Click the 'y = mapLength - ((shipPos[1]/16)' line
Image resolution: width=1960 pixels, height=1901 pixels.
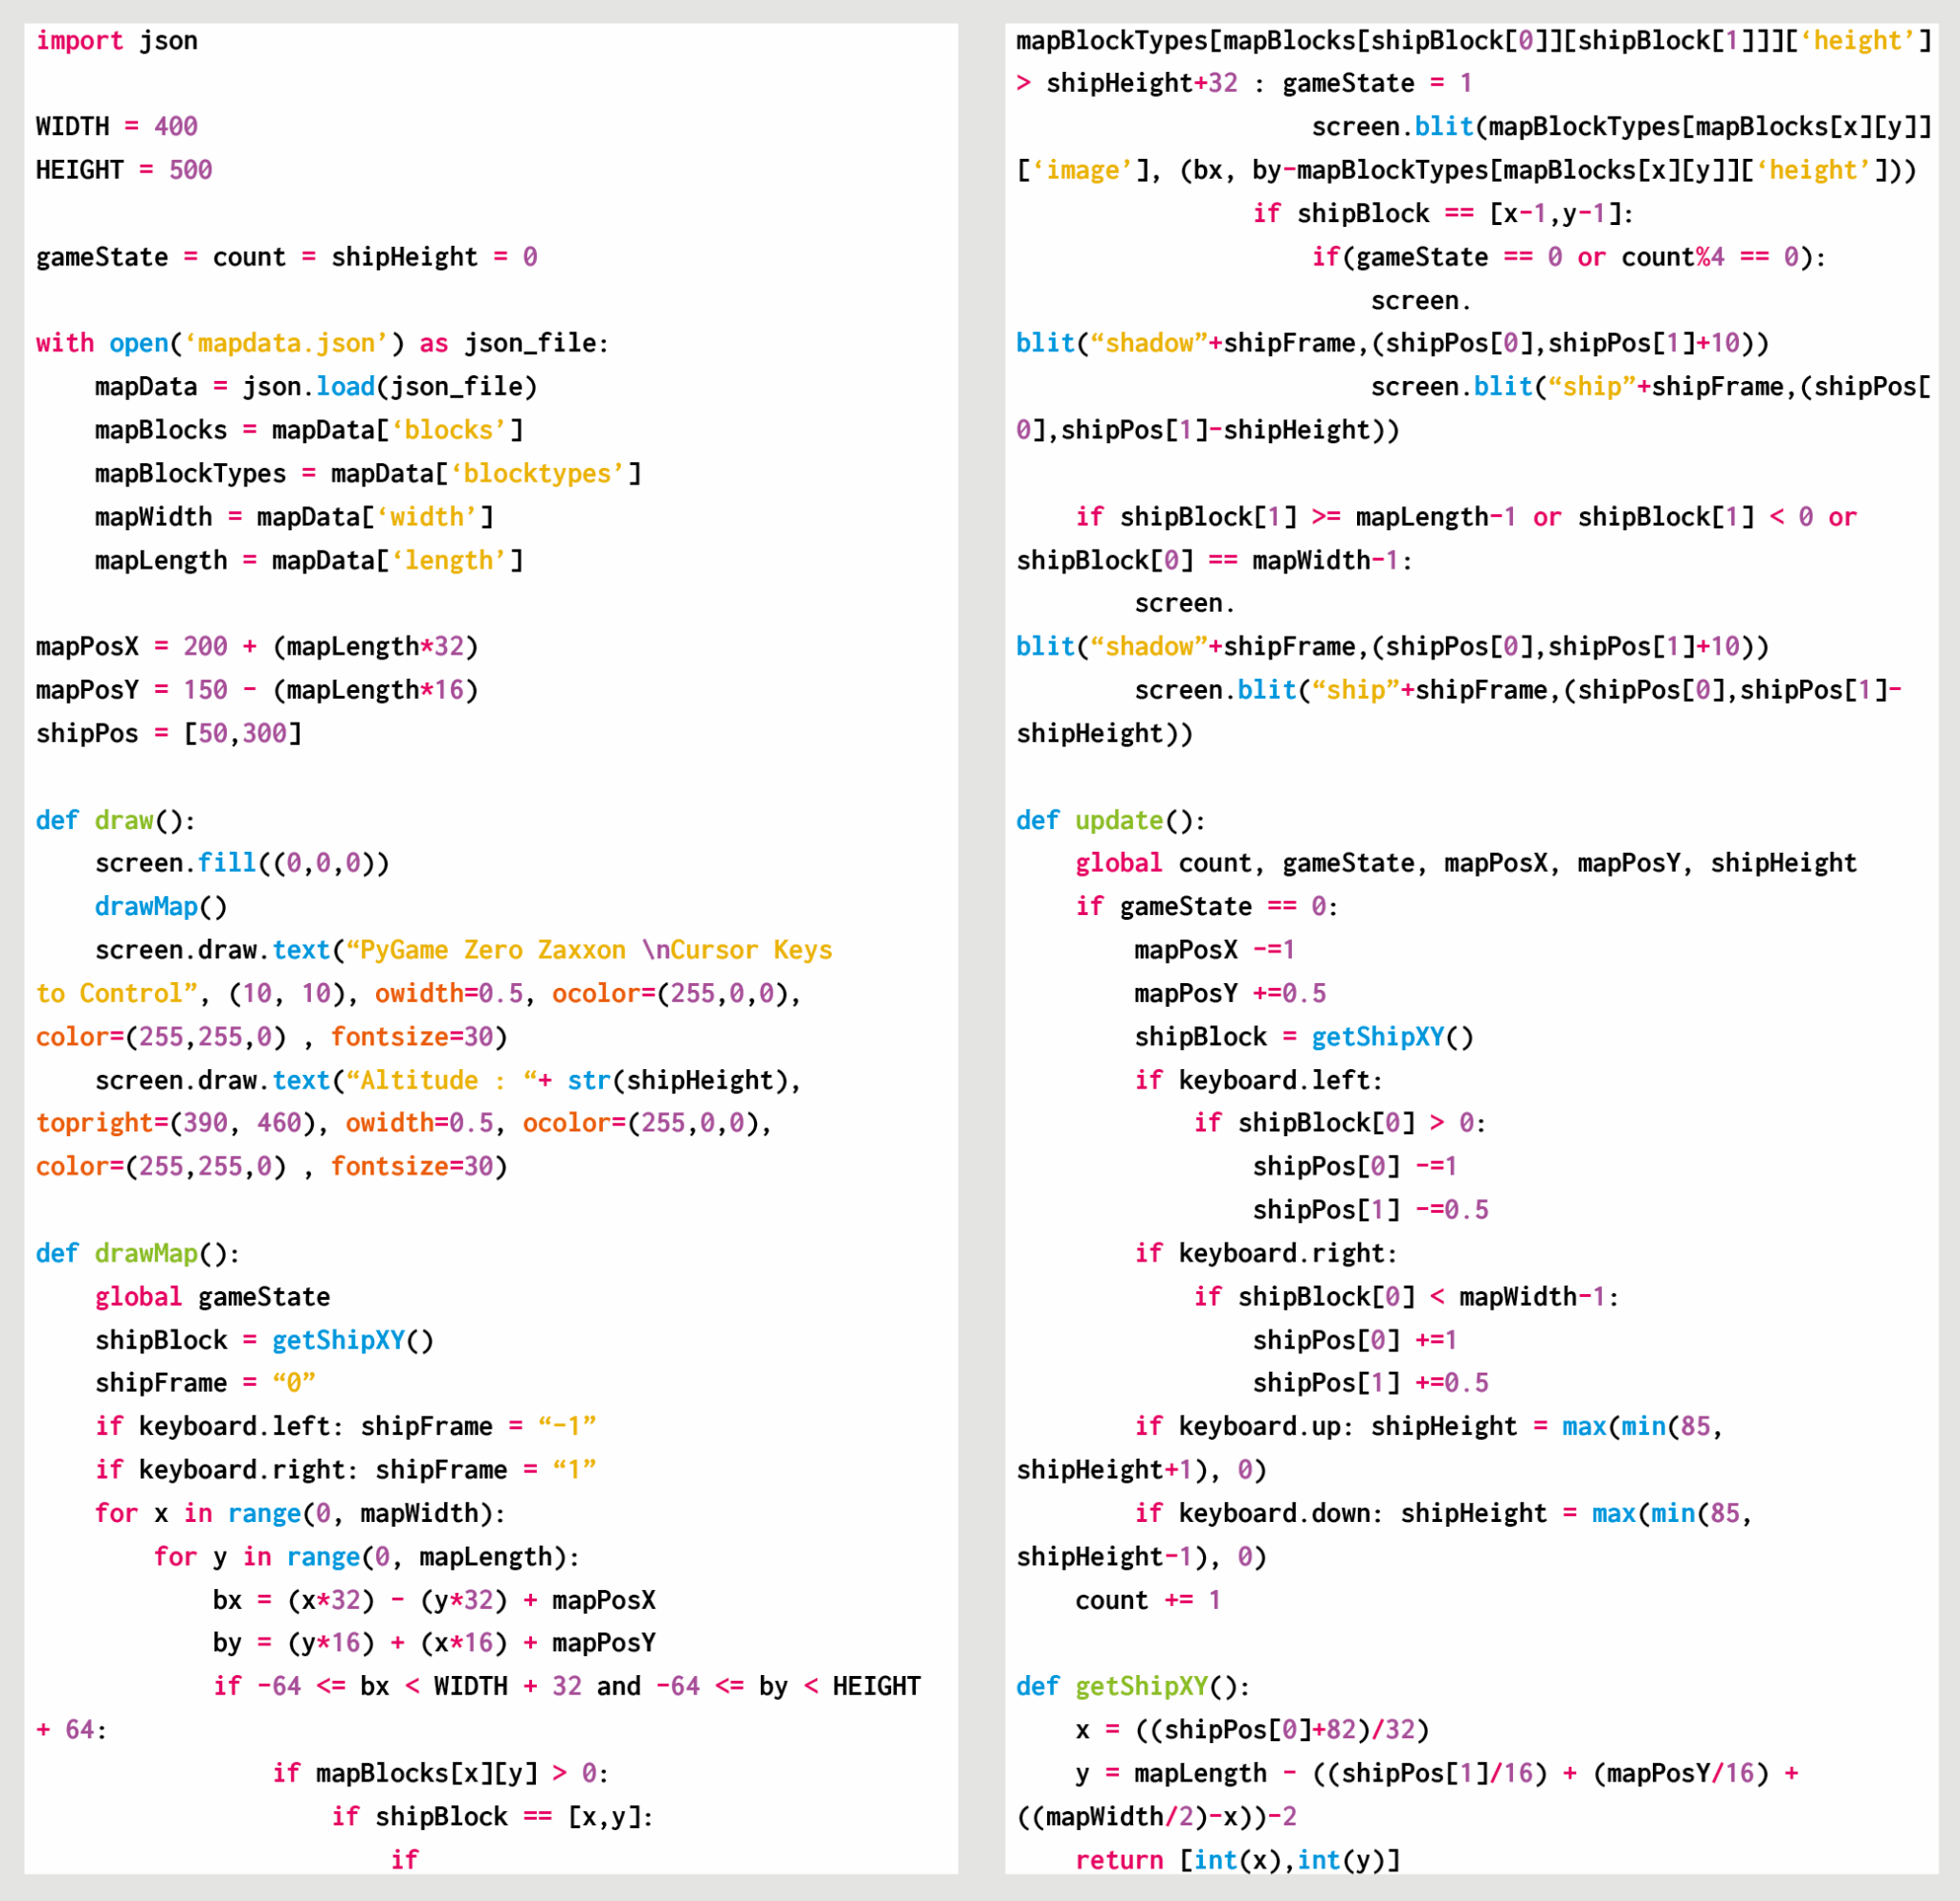[x=1437, y=1774]
